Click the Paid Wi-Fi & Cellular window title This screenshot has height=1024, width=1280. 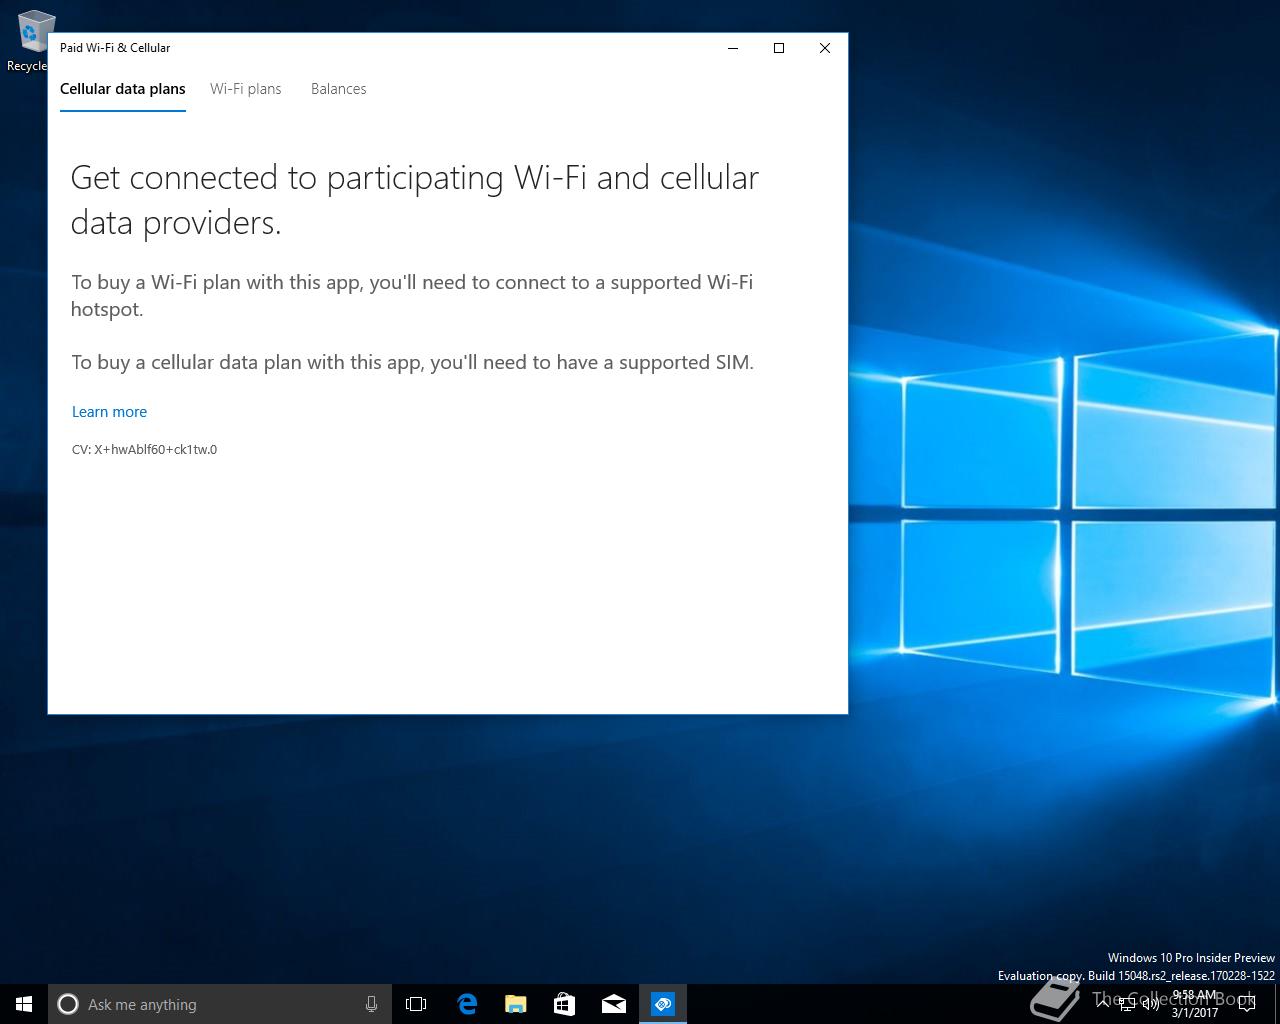coord(115,48)
